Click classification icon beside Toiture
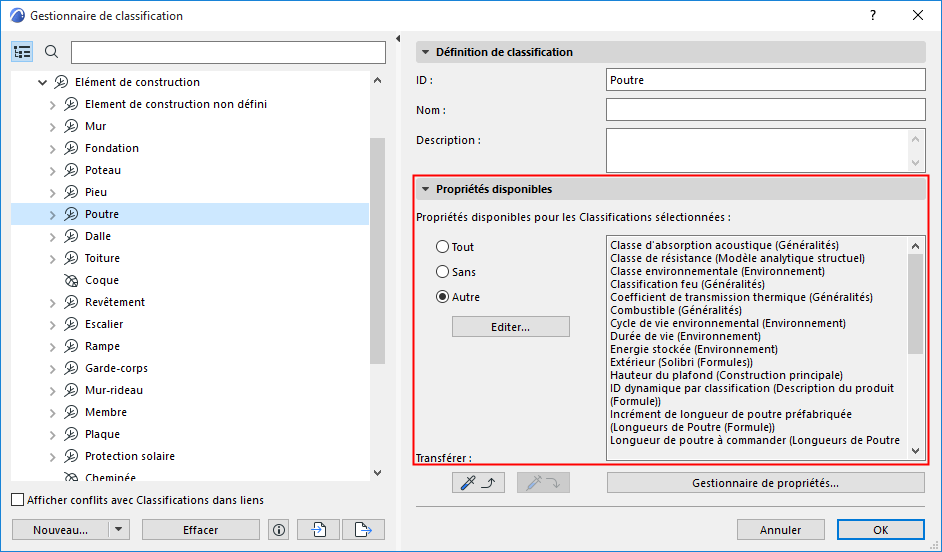The height and width of the screenshot is (552, 942). point(71,258)
